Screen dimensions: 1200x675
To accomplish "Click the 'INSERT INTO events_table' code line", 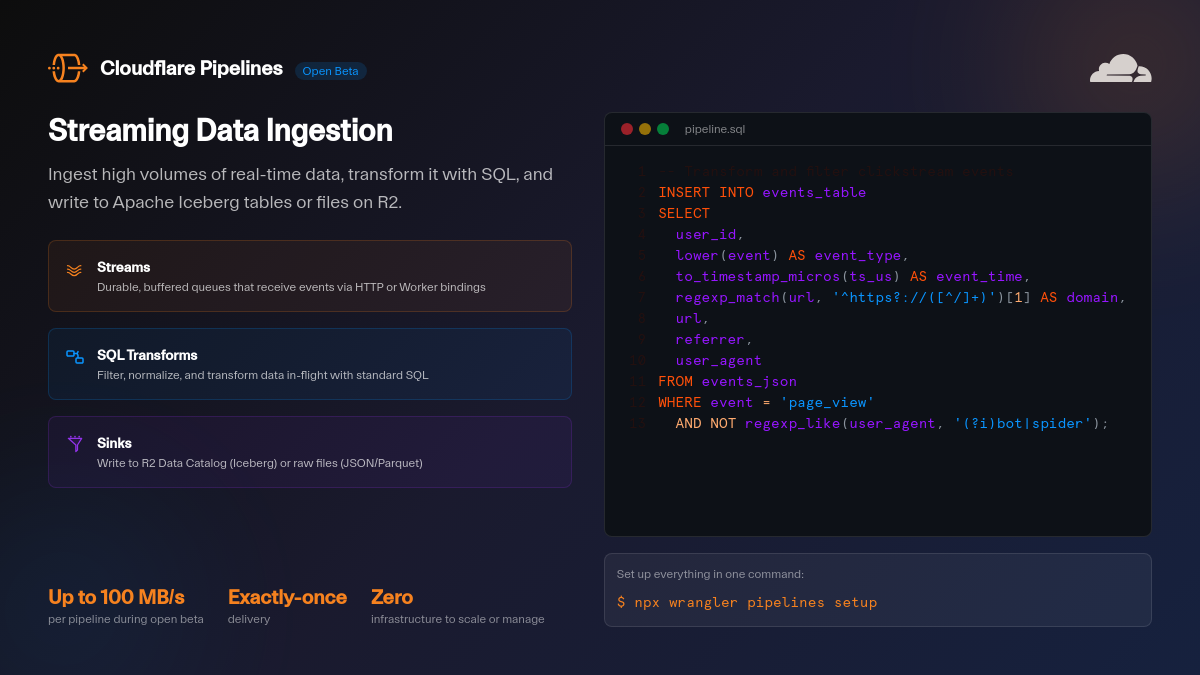I will (x=762, y=192).
